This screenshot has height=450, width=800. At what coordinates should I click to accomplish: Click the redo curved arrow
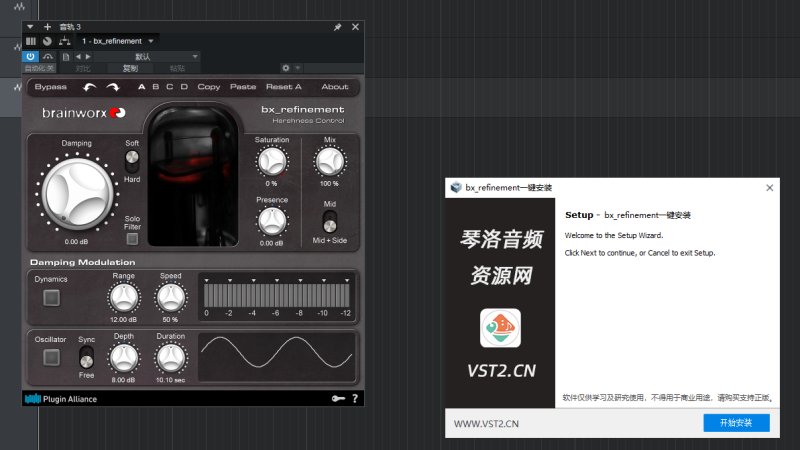point(113,87)
